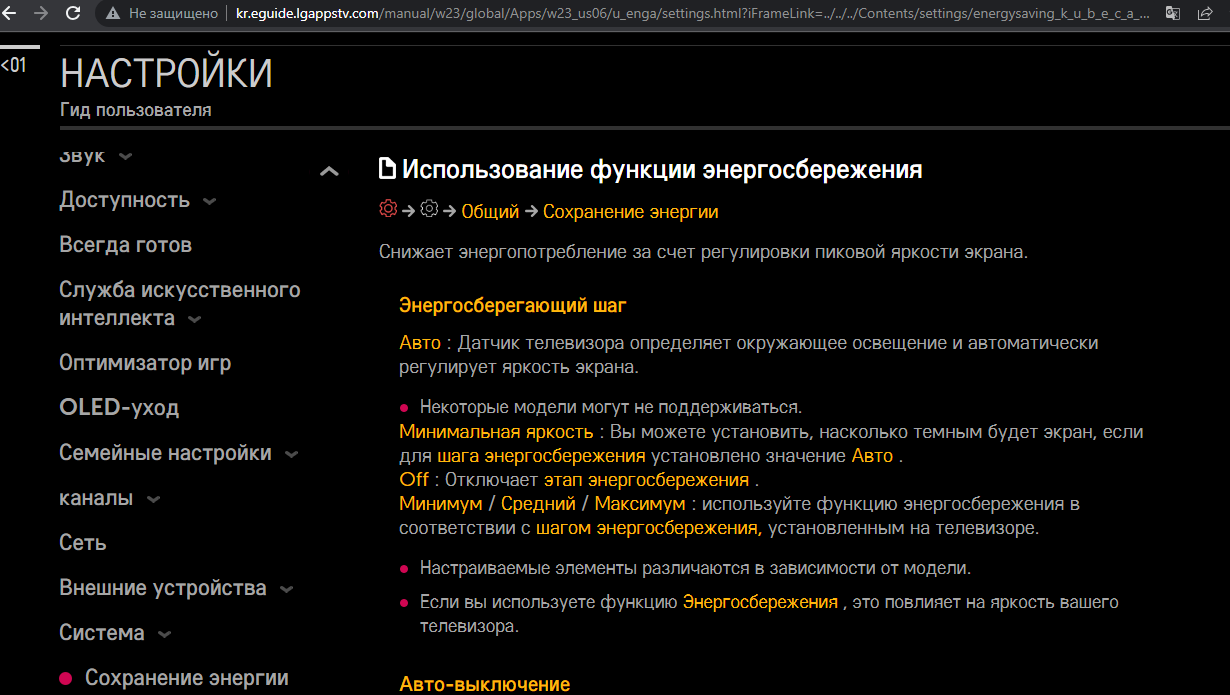The image size is (1230, 695).
Task: Expand the 'Внешние устройства' section
Action: [286, 589]
